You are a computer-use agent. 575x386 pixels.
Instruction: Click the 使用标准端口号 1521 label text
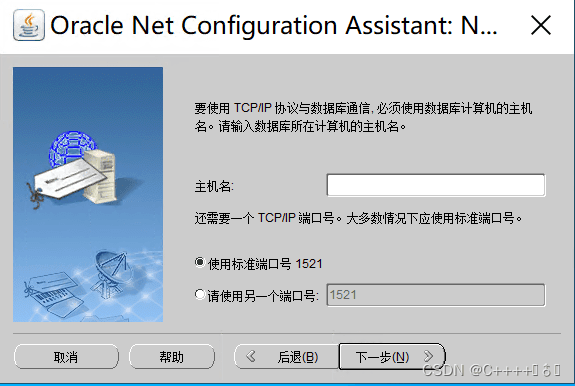point(265,264)
